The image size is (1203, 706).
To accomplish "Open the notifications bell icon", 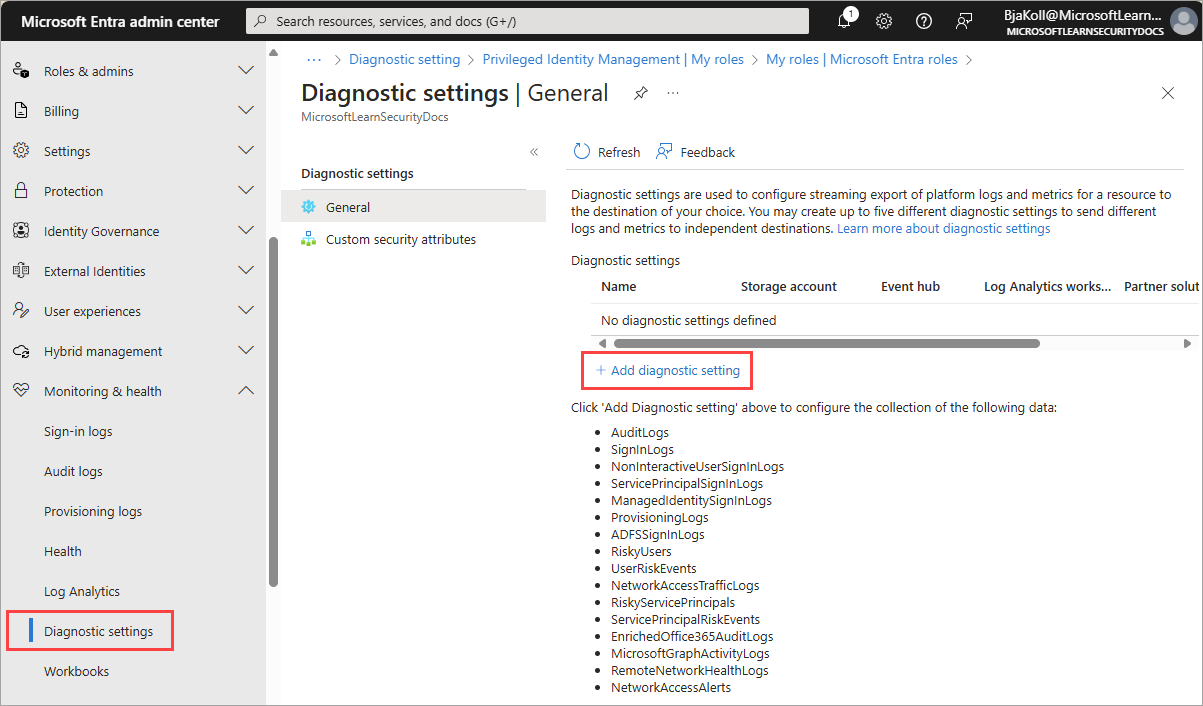I will click(x=845, y=21).
